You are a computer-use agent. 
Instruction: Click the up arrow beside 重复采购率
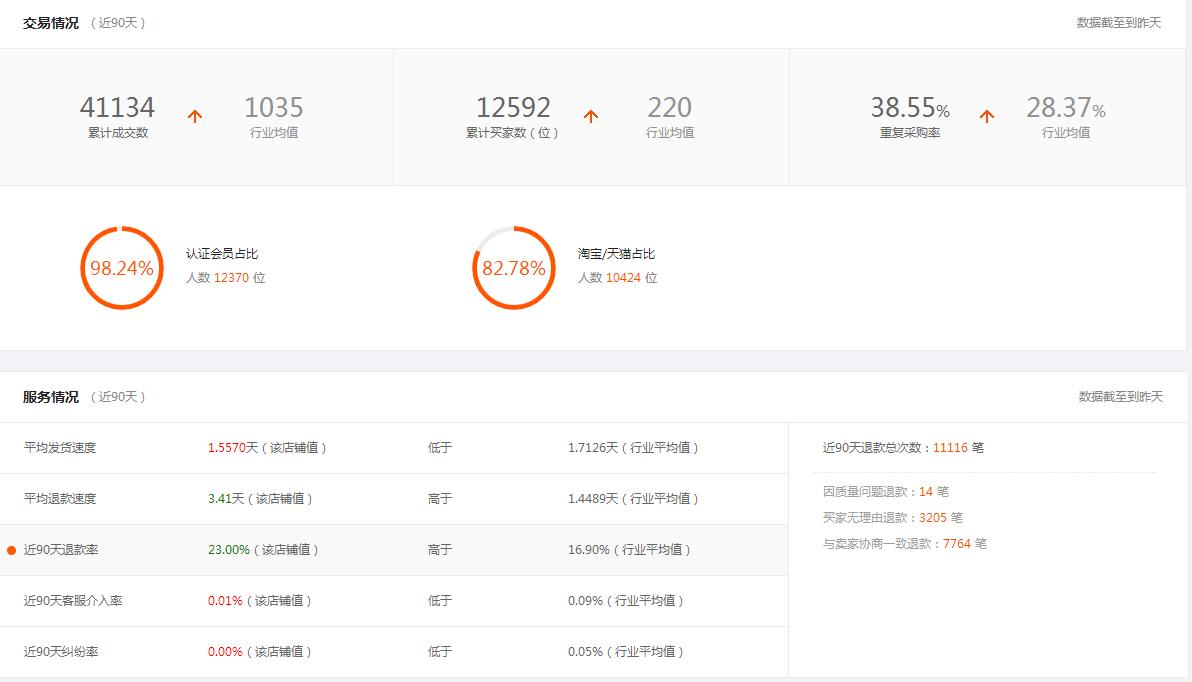(987, 115)
